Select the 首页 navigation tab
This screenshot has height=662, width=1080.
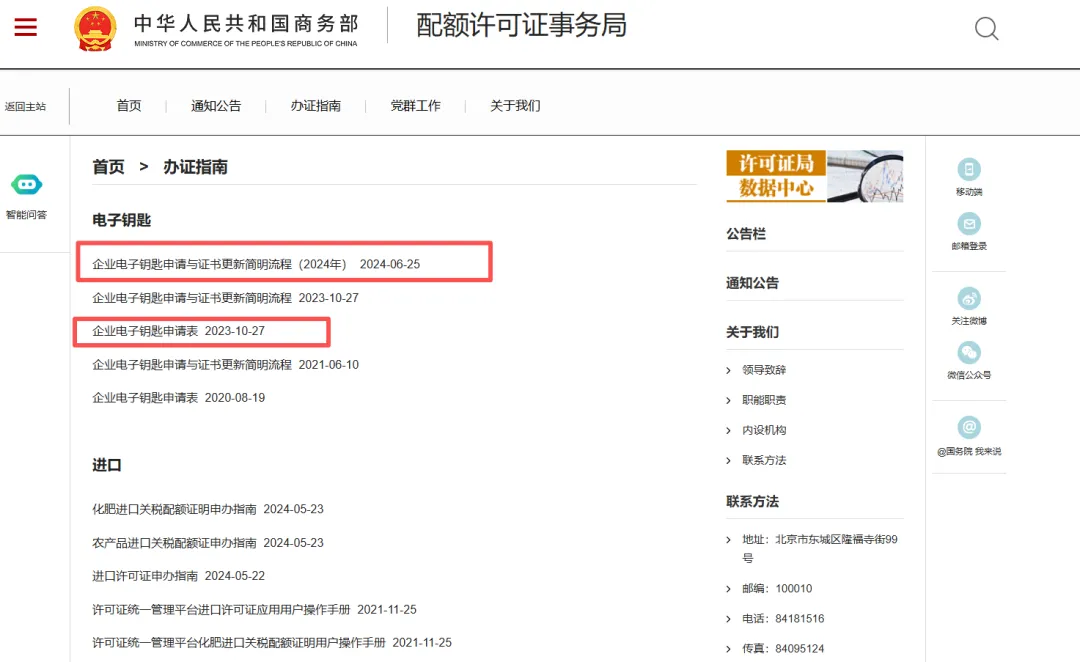tap(128, 105)
